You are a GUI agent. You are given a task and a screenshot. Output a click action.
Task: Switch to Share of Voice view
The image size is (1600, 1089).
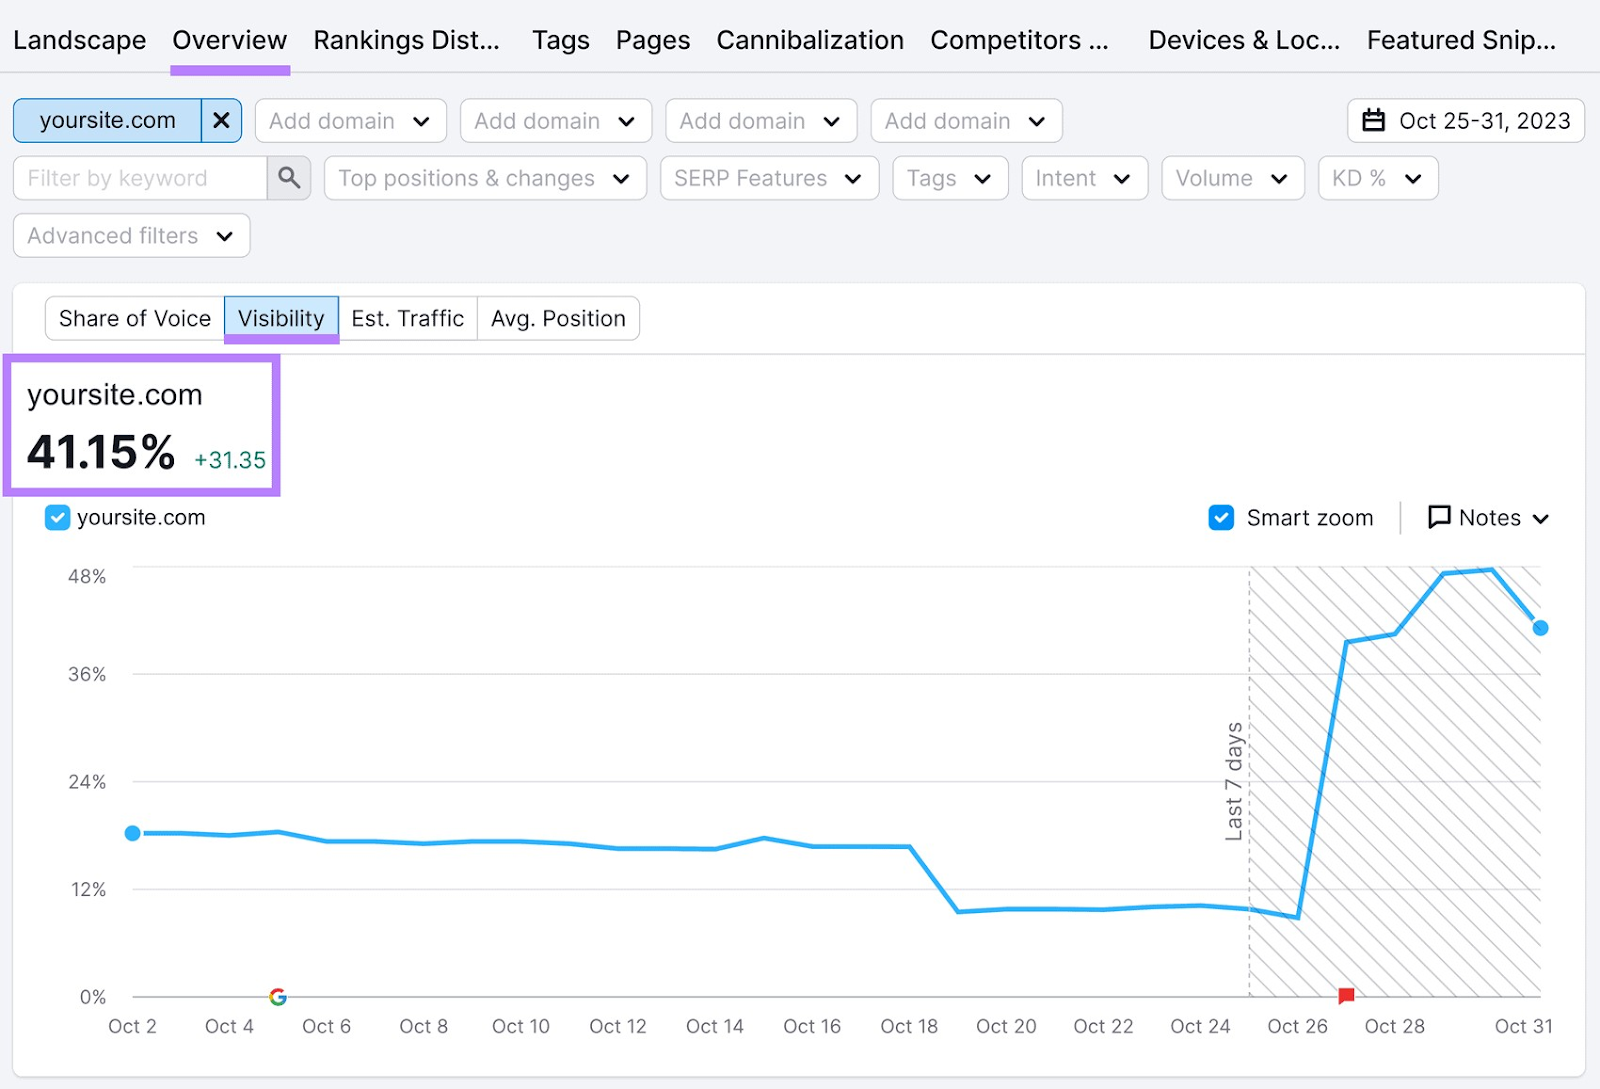[134, 318]
